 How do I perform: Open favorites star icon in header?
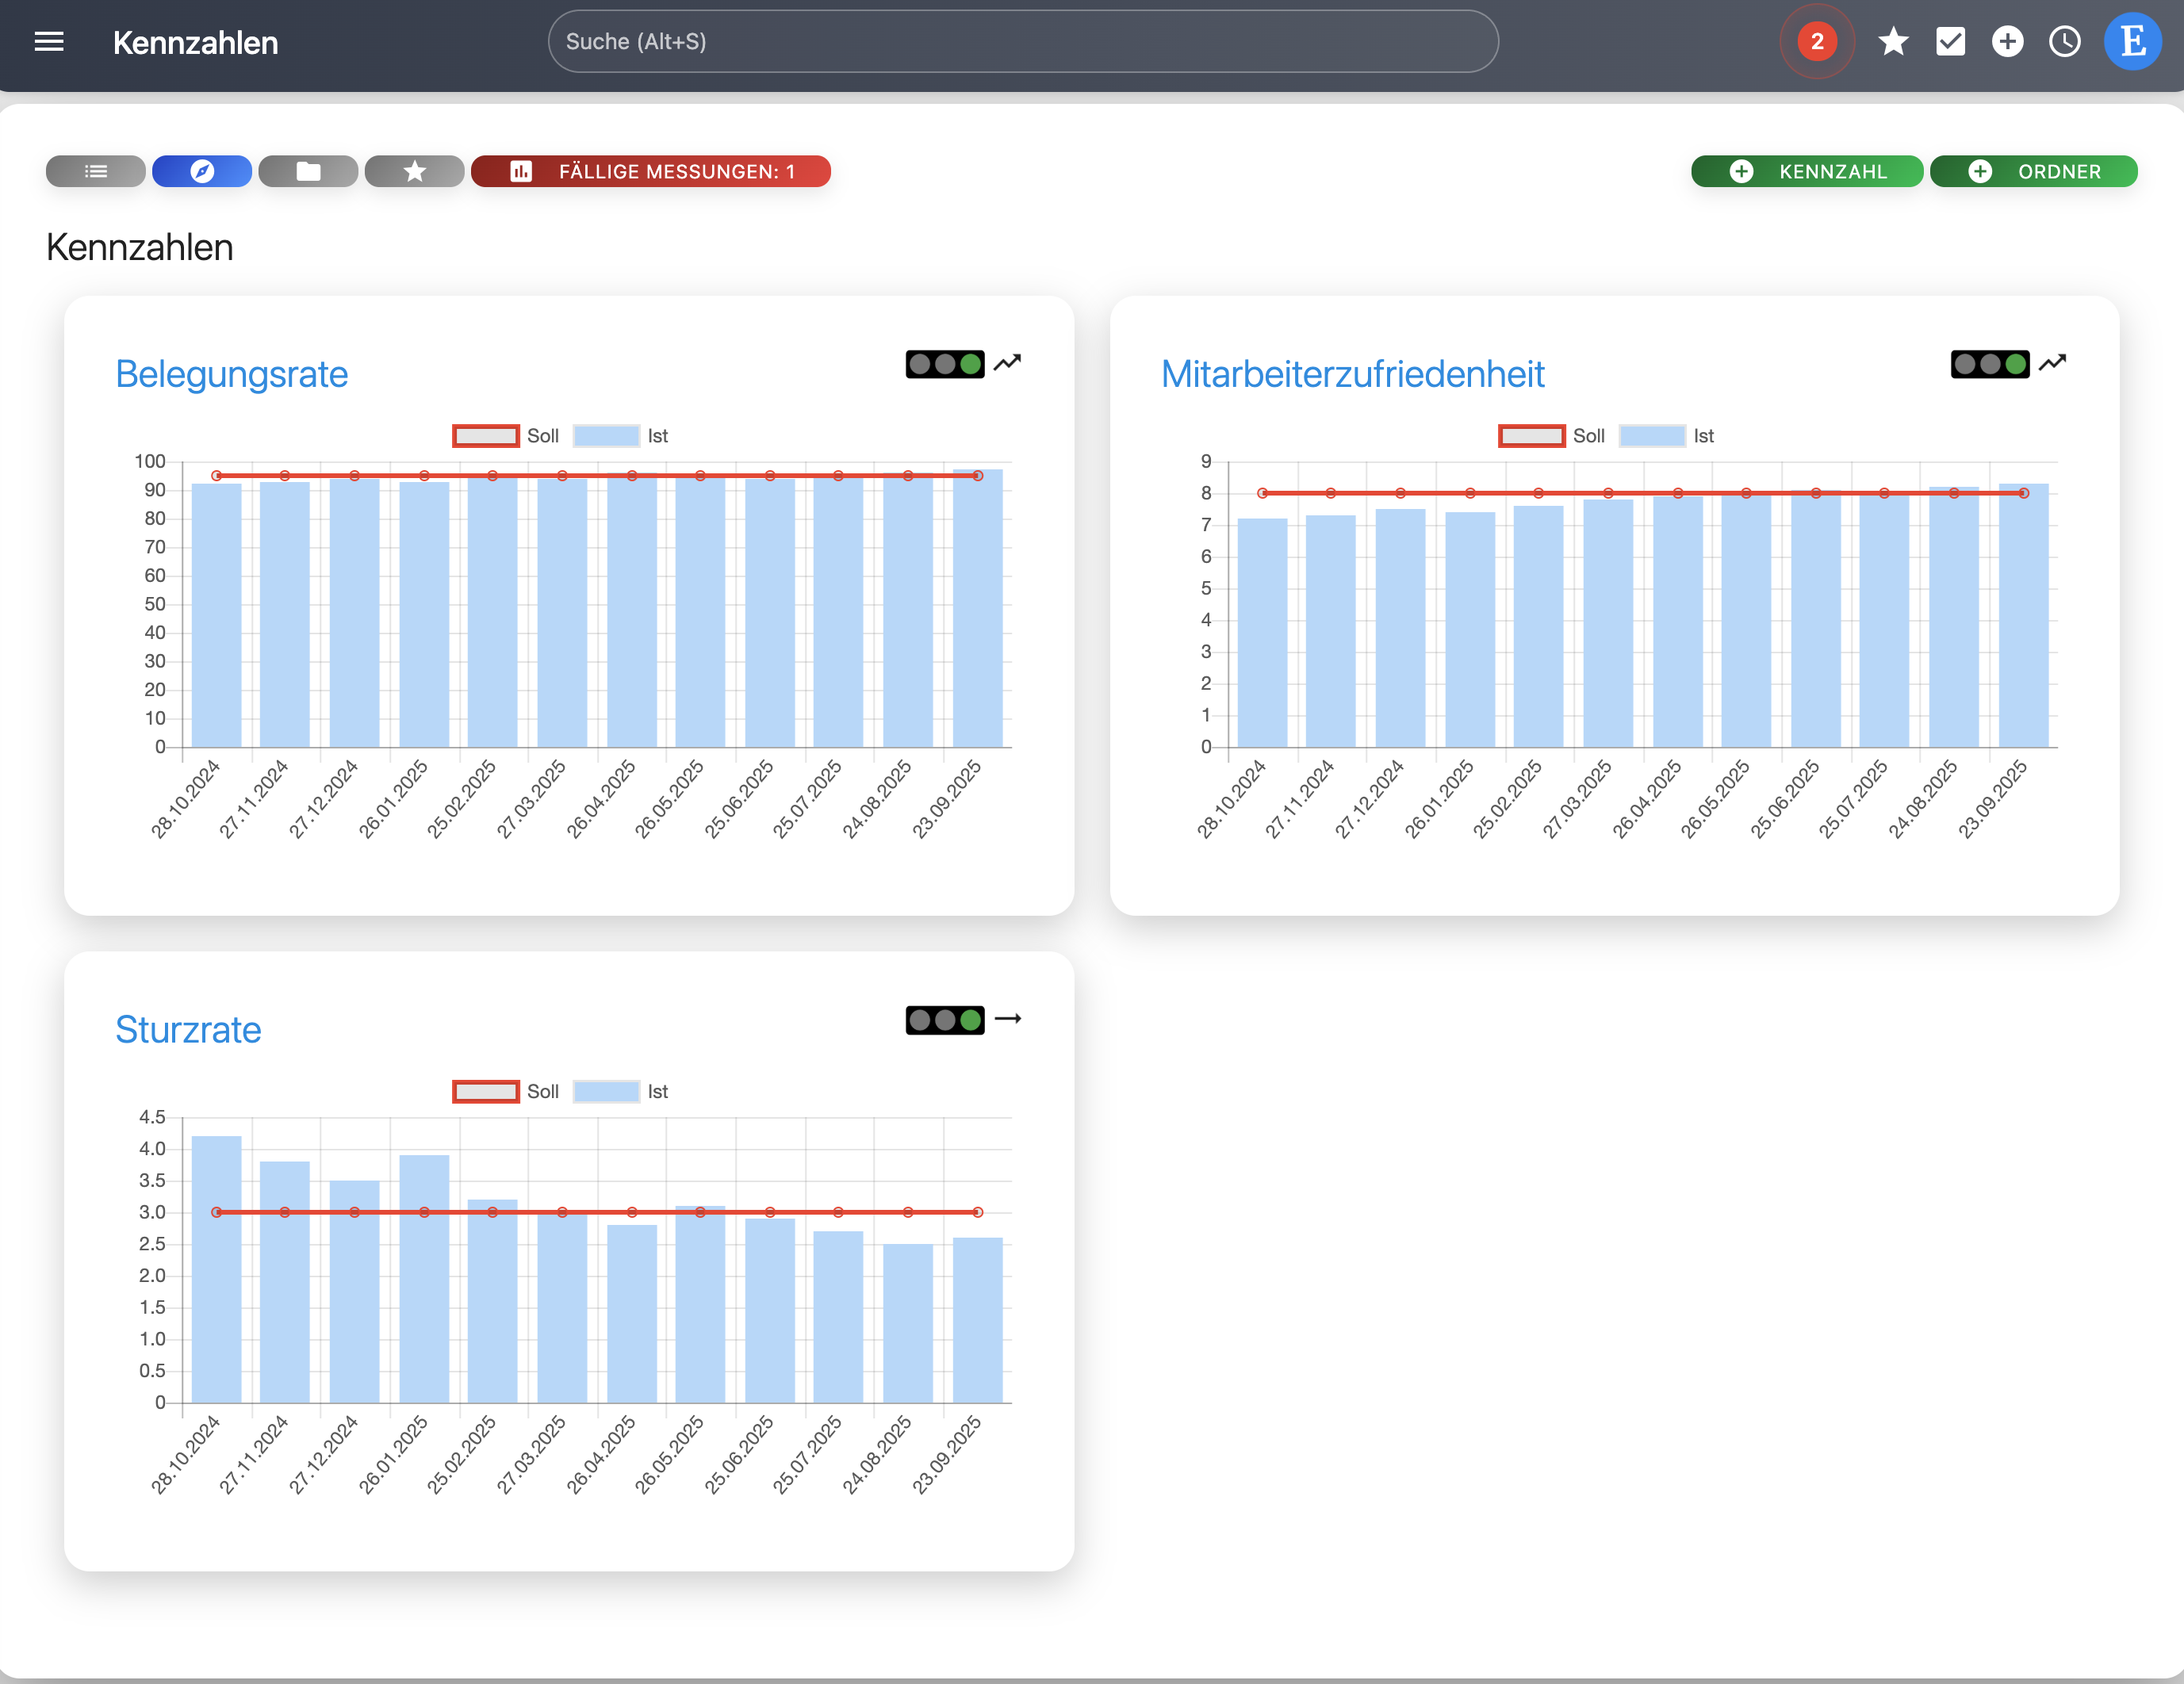coord(1893,42)
